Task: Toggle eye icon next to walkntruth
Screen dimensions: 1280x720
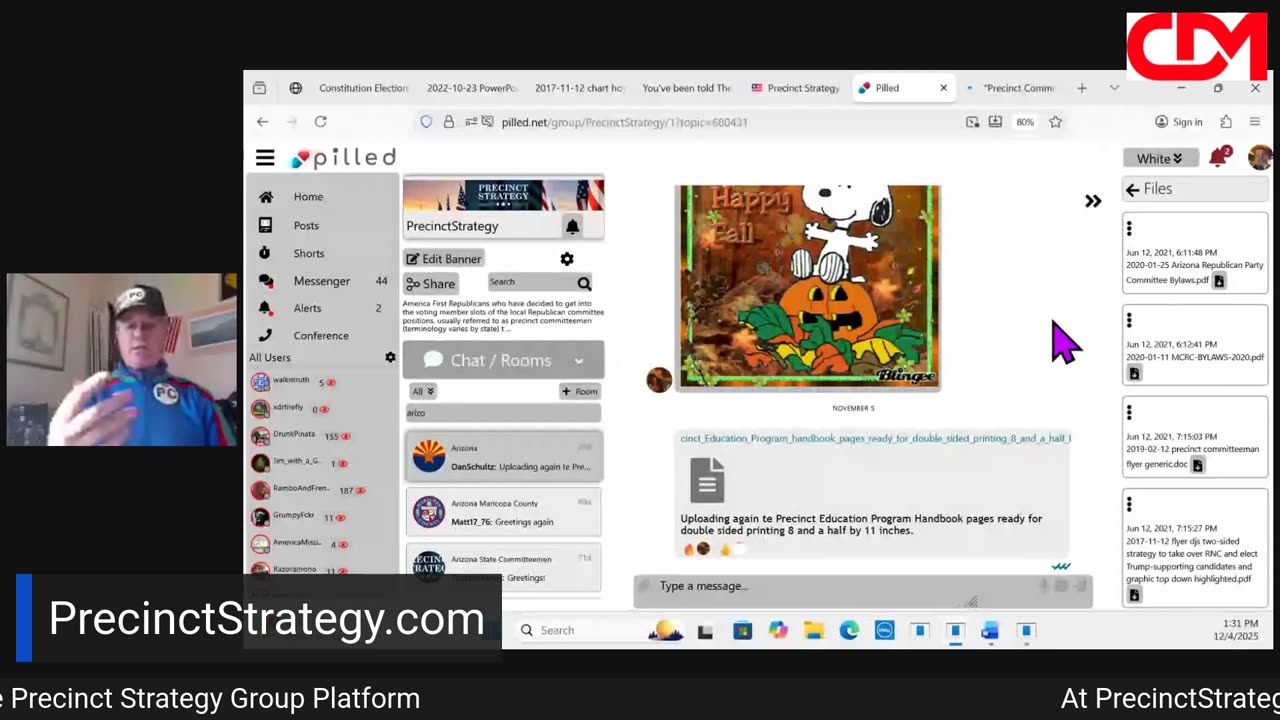Action: [x=331, y=383]
